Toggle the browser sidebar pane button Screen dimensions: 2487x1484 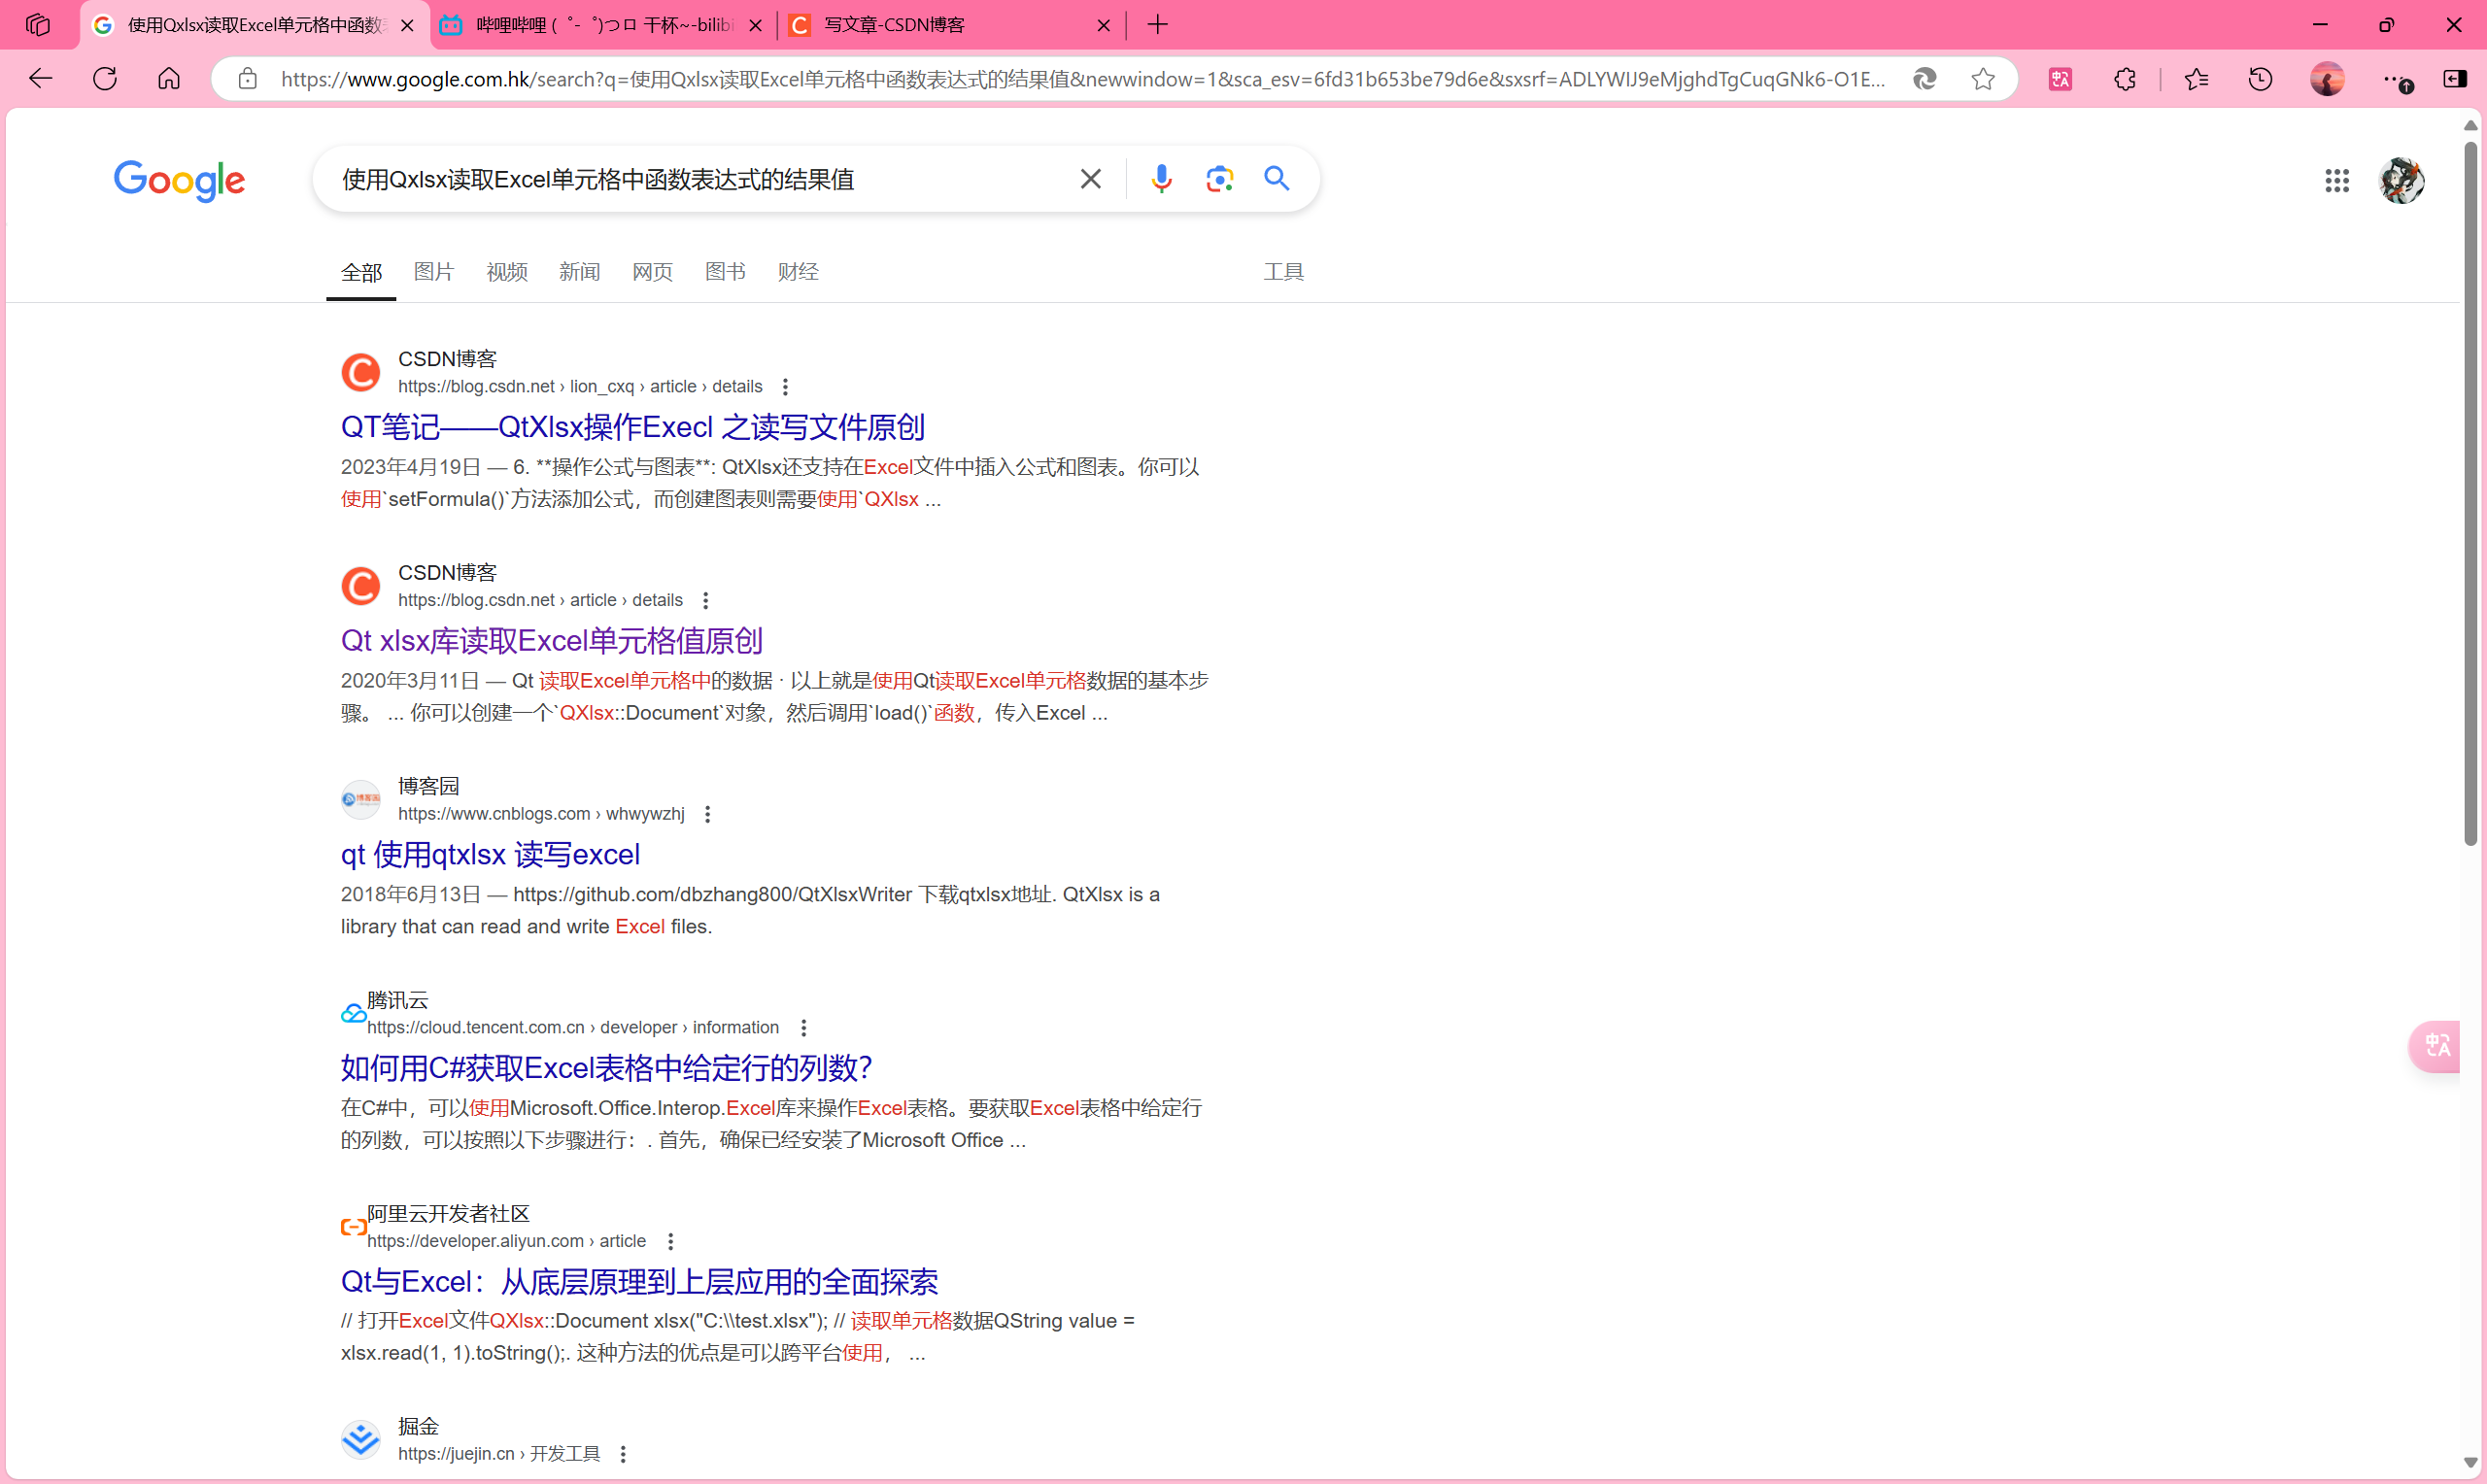[2454, 79]
